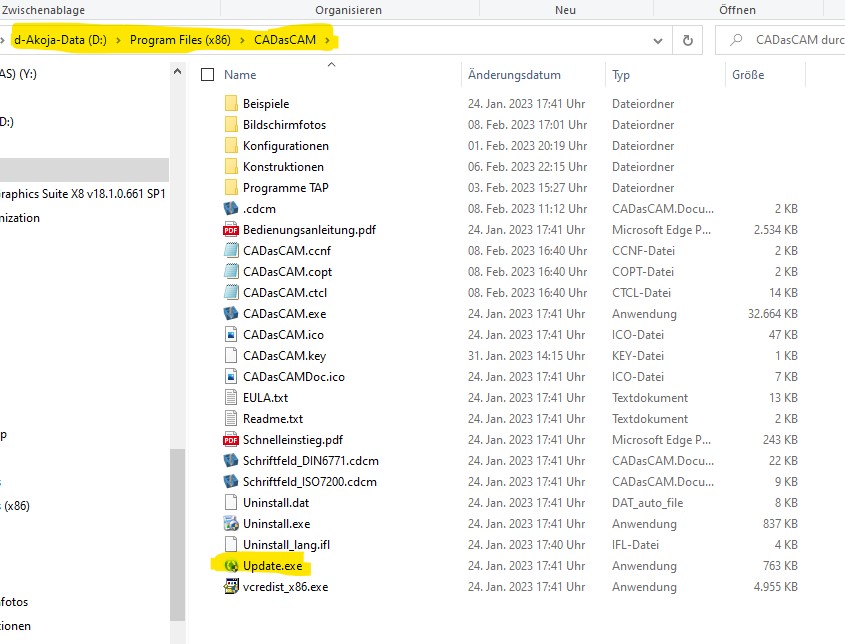Select the Schnelleinstieg.pdf file name
Image resolution: width=845 pixels, height=644 pixels.
pos(293,440)
